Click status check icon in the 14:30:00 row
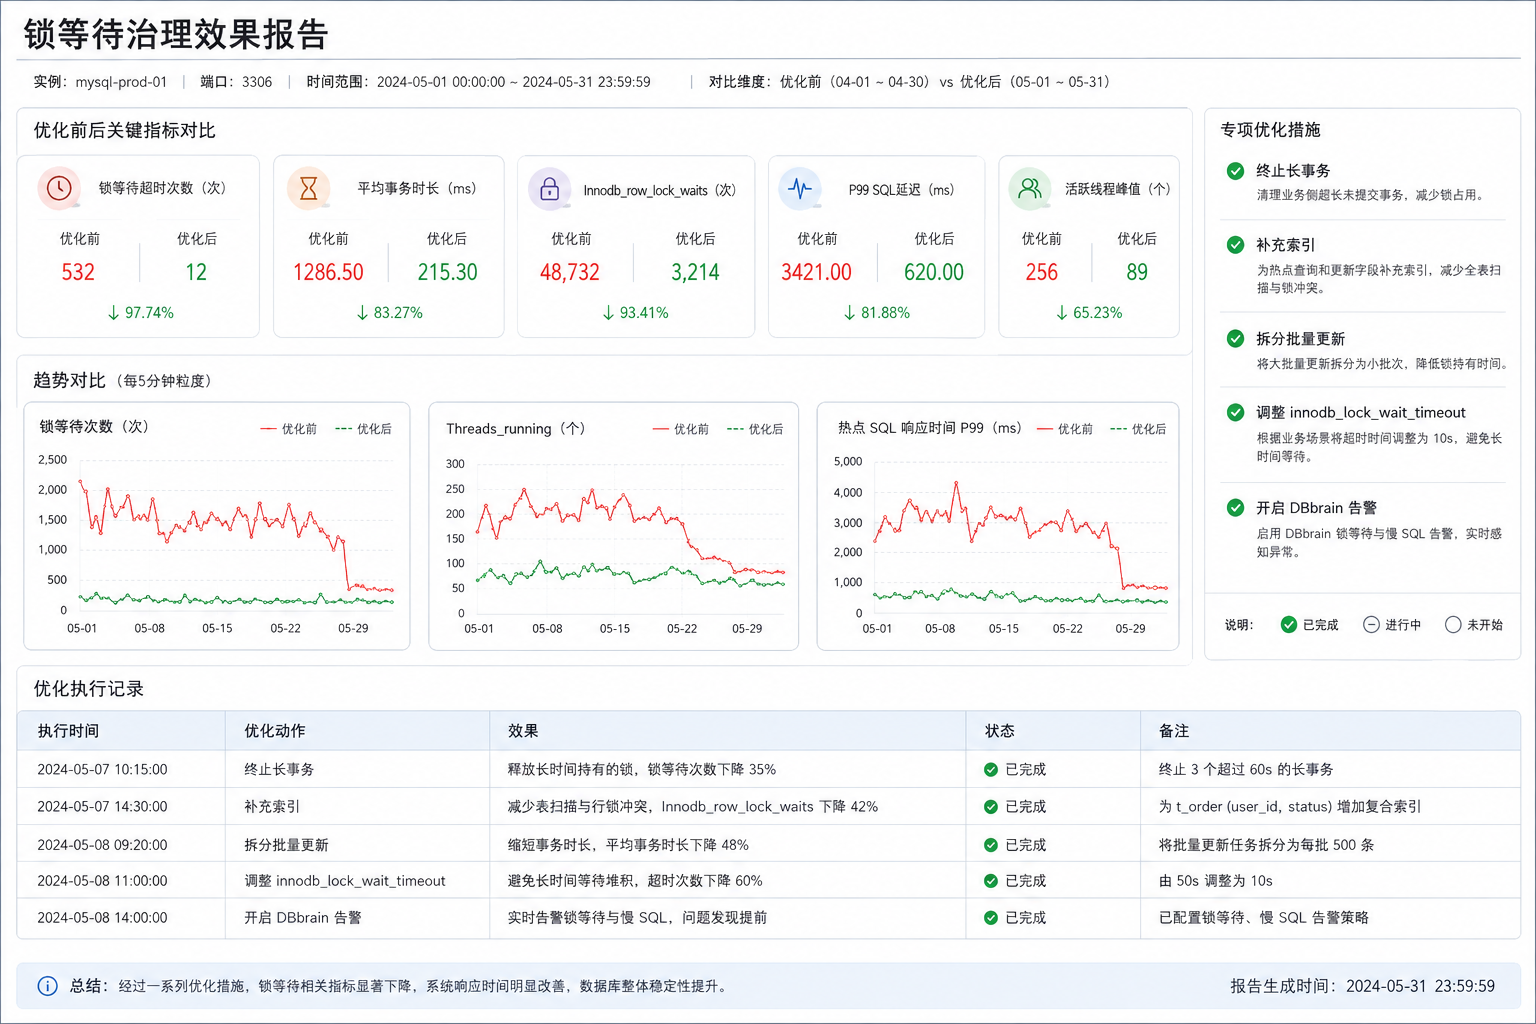The height and width of the screenshot is (1024, 1536). (991, 807)
